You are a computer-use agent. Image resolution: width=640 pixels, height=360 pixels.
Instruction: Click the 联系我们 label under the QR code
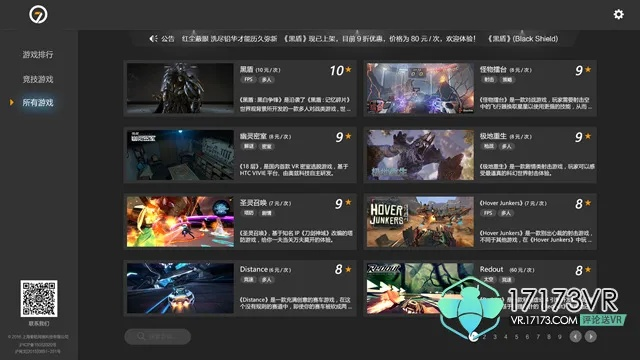[x=39, y=324]
